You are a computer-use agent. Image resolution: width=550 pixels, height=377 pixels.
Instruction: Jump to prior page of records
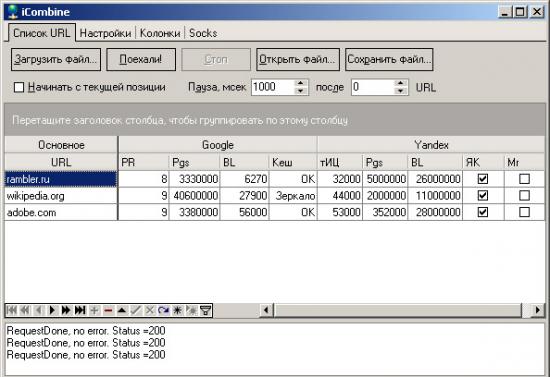(25, 310)
